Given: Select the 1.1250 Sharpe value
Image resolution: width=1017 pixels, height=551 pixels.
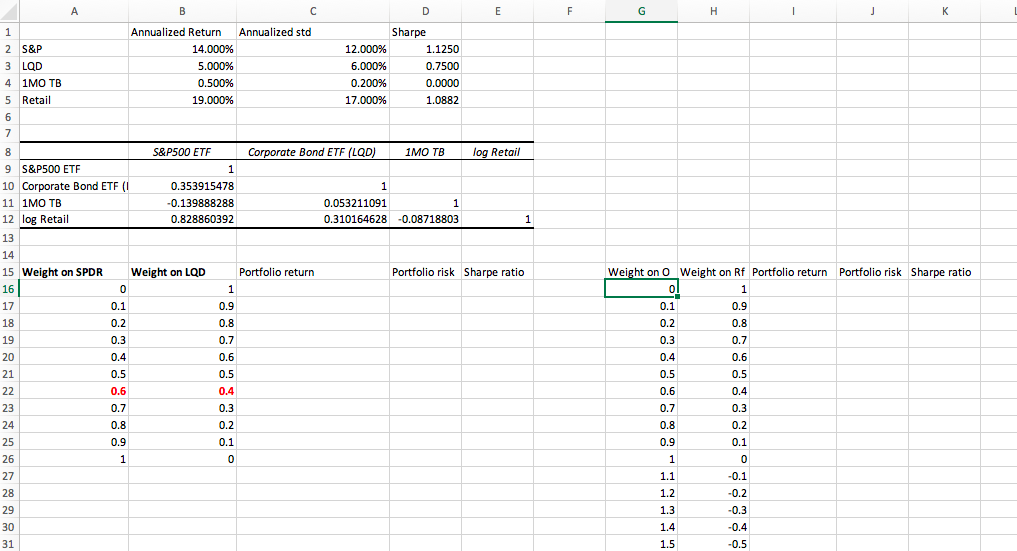Looking at the screenshot, I should (x=425, y=49).
